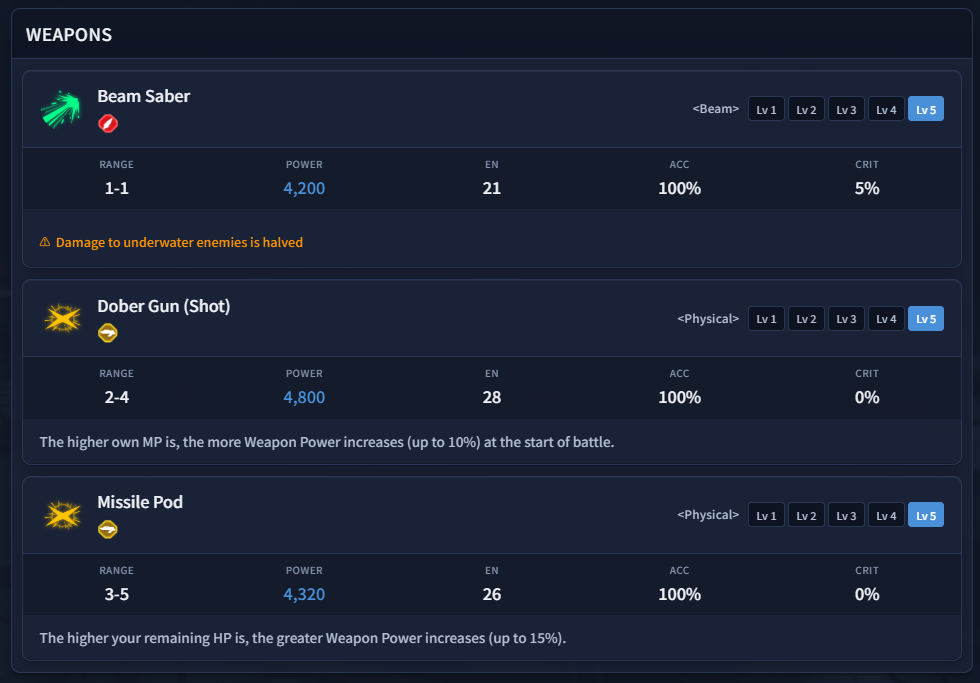Screen dimensions: 980x683
Task: Click the Beam Saber power value 4,200
Action: click(x=304, y=188)
